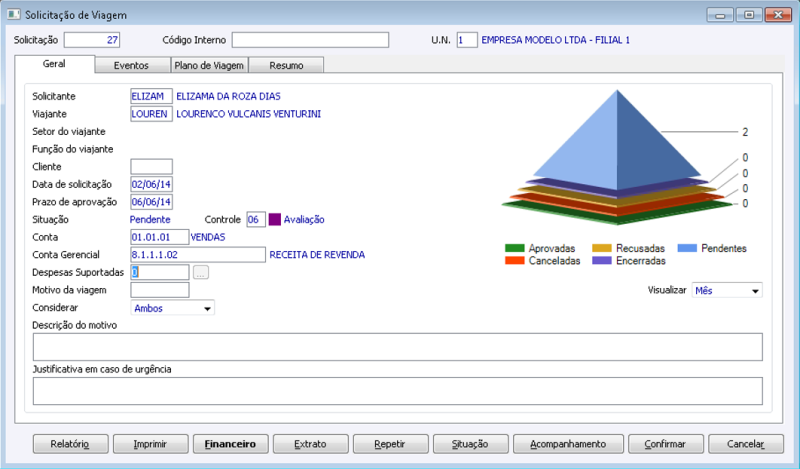Screen dimensions: 800x469
Task: Focus the Código Interno field
Action: 310,40
